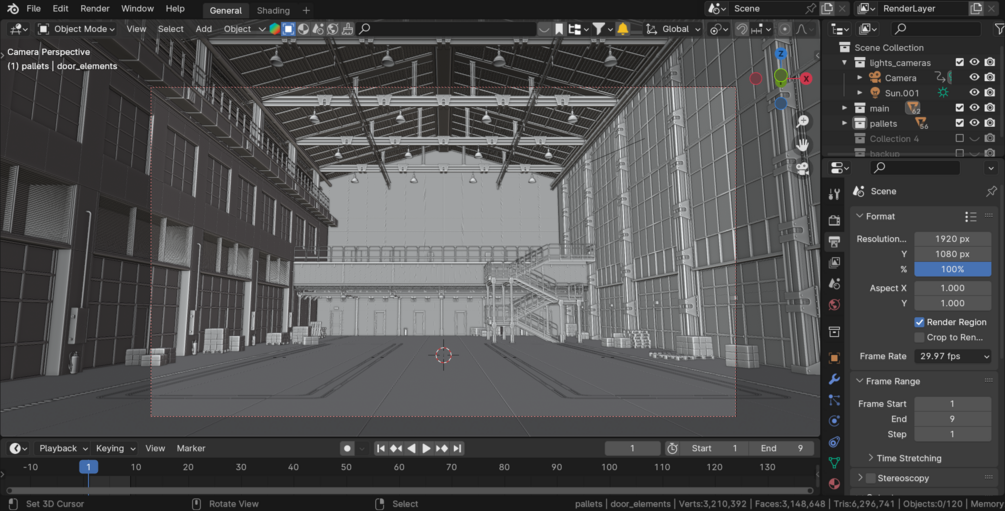Open the Object properties tab

(x=834, y=358)
